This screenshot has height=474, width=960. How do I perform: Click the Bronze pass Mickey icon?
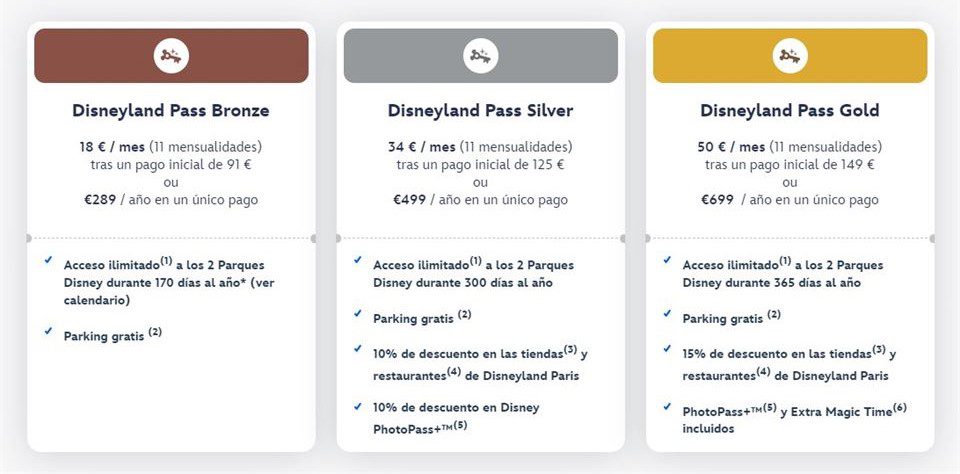click(171, 55)
